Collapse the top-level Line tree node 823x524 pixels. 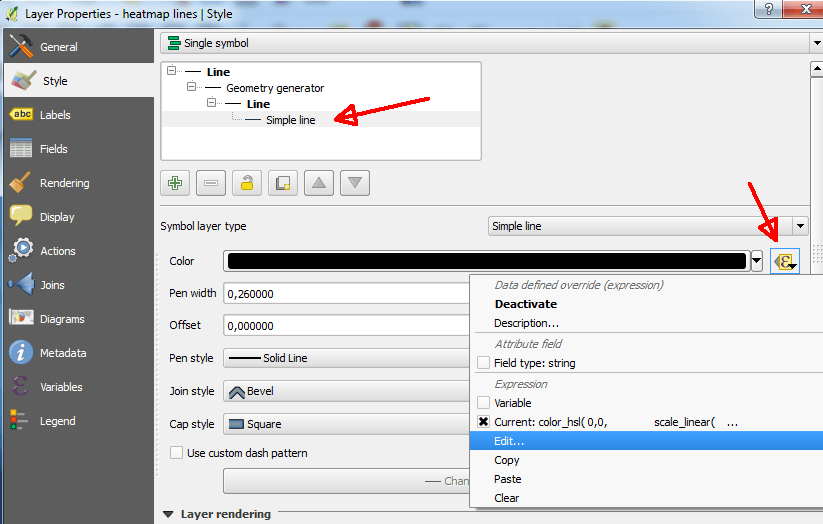point(172,70)
